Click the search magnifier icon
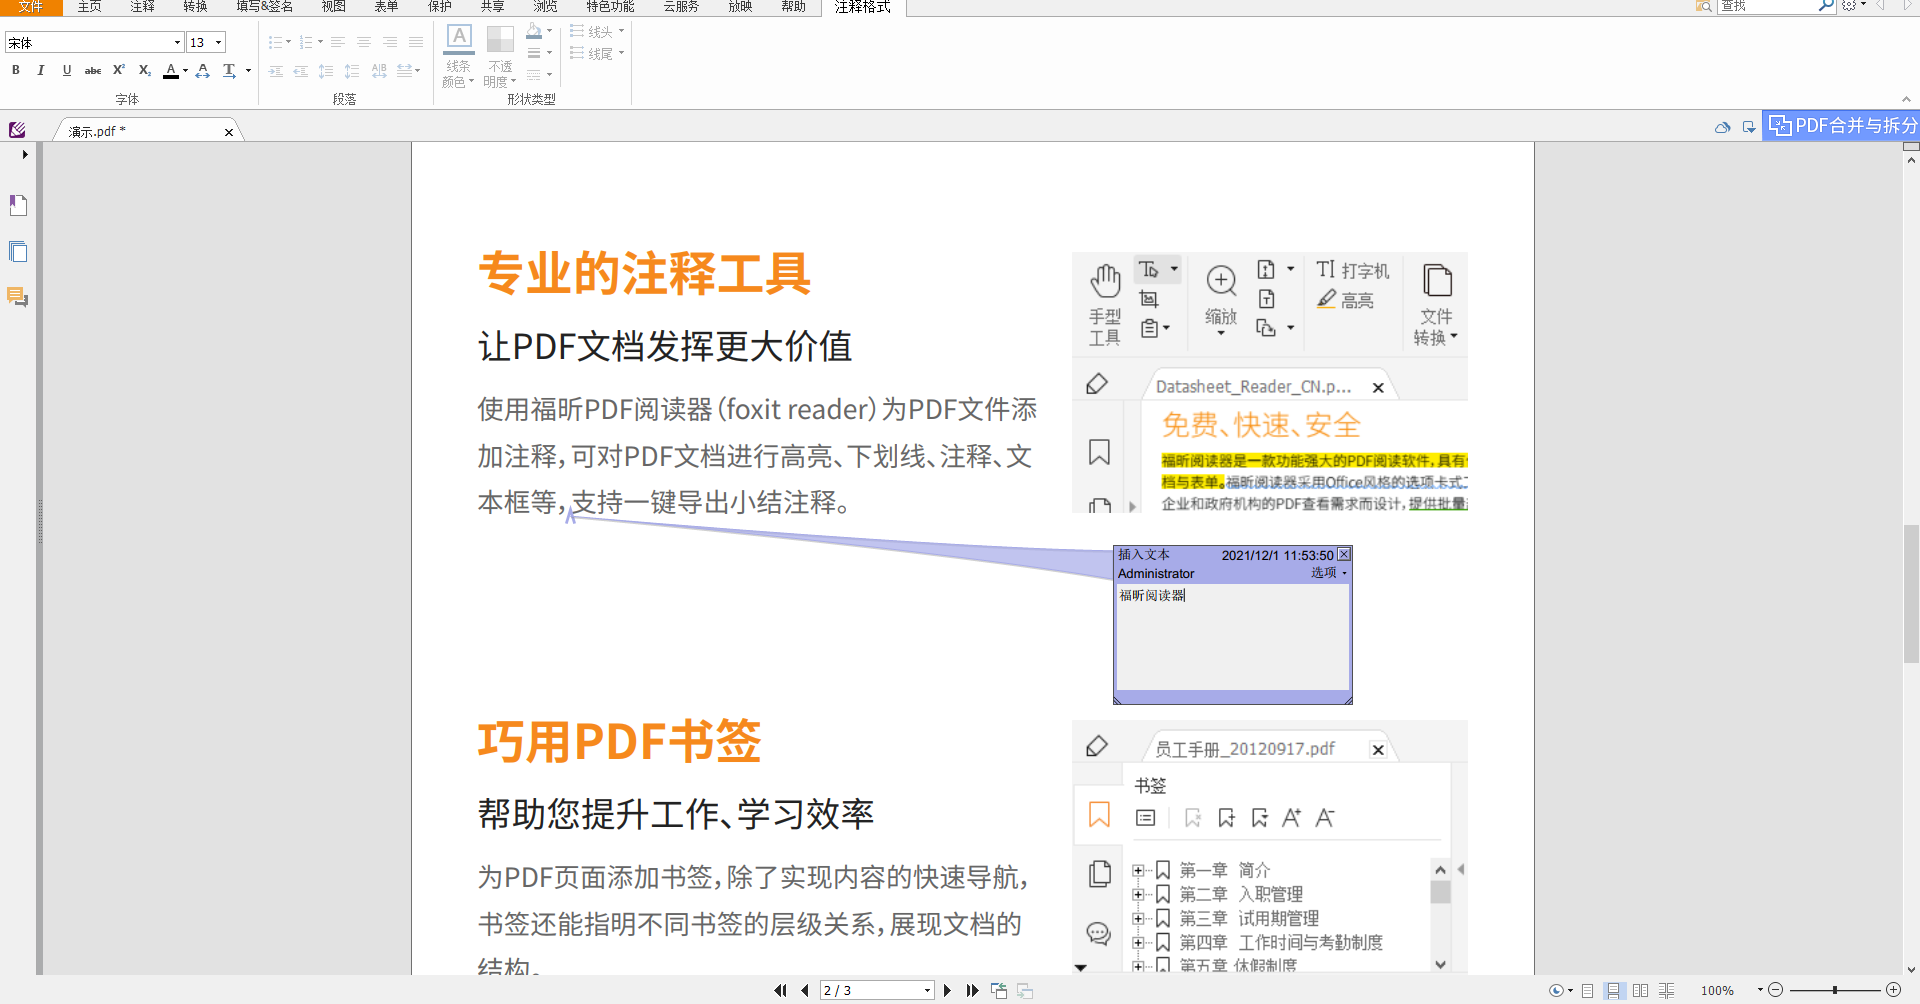Screen dimensions: 1920x1004 click(x=1826, y=6)
